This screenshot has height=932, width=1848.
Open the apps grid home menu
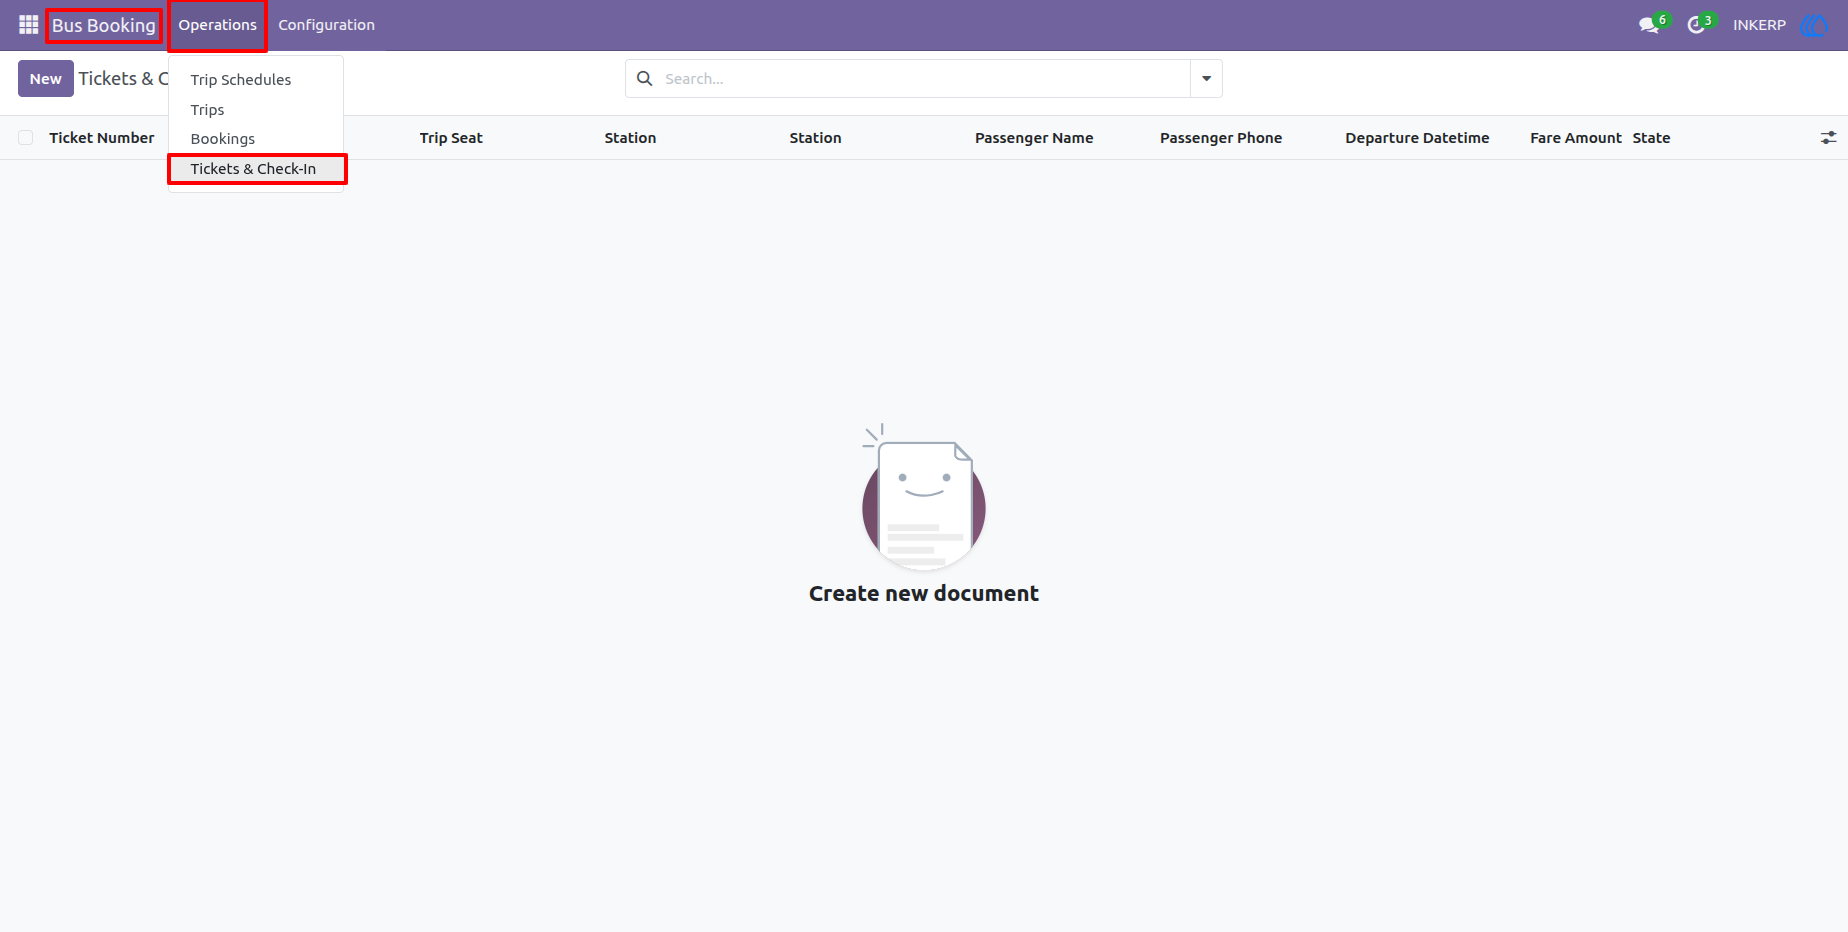28,25
